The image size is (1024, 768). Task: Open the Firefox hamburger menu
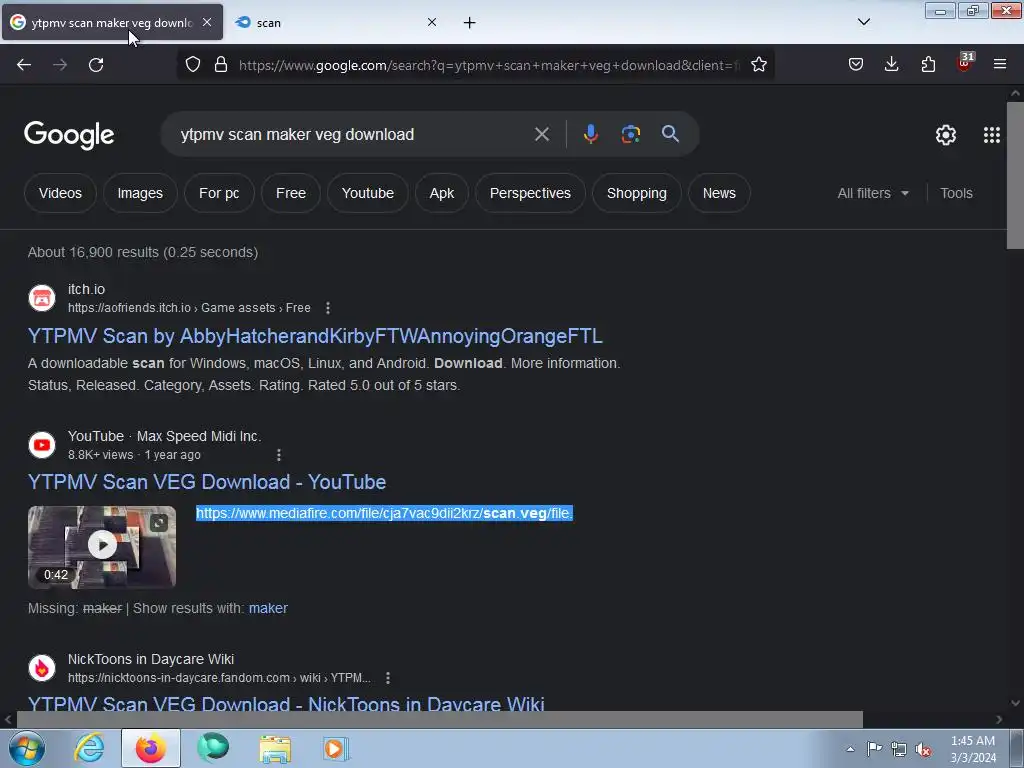(1000, 65)
